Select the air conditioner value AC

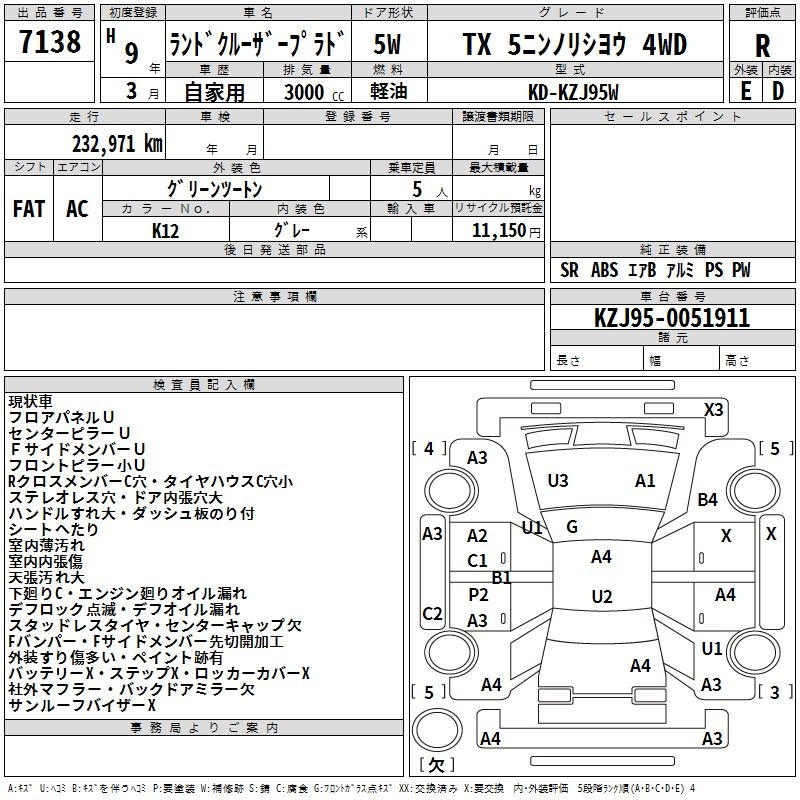[77, 209]
